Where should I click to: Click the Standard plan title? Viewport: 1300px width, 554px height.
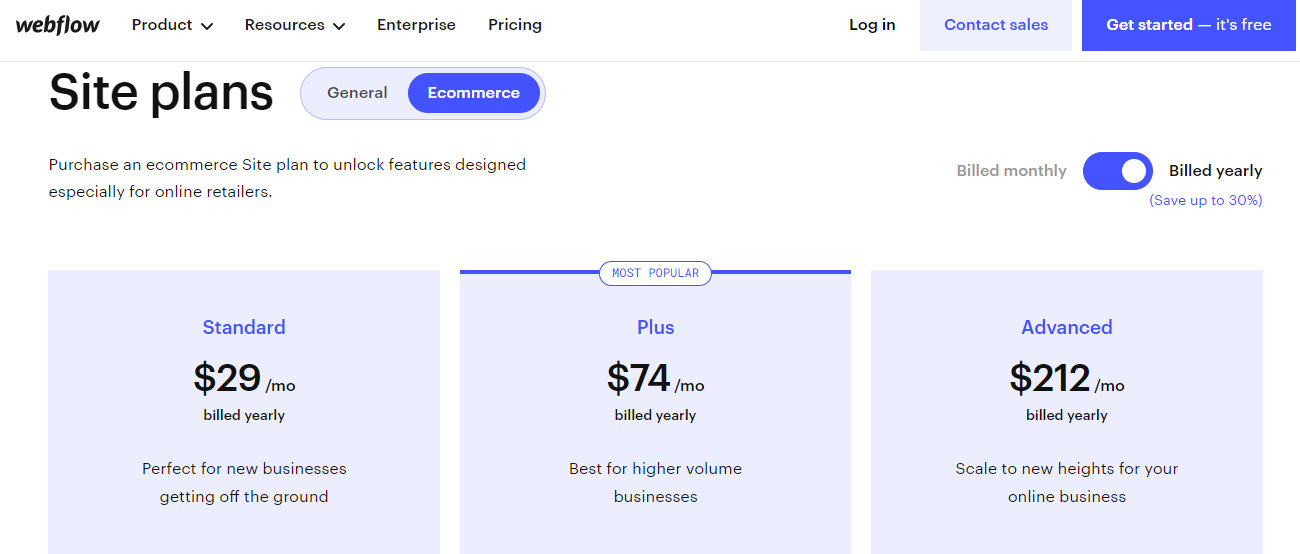[244, 327]
